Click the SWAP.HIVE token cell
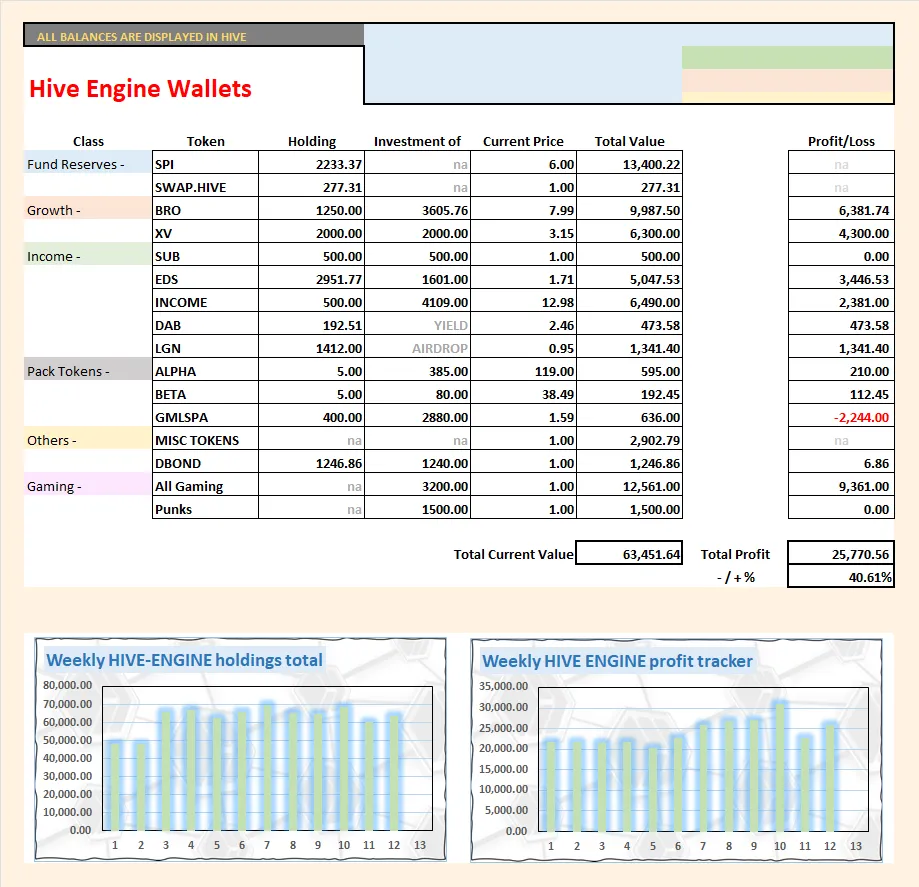This screenshot has height=887, width=919. click(x=205, y=187)
